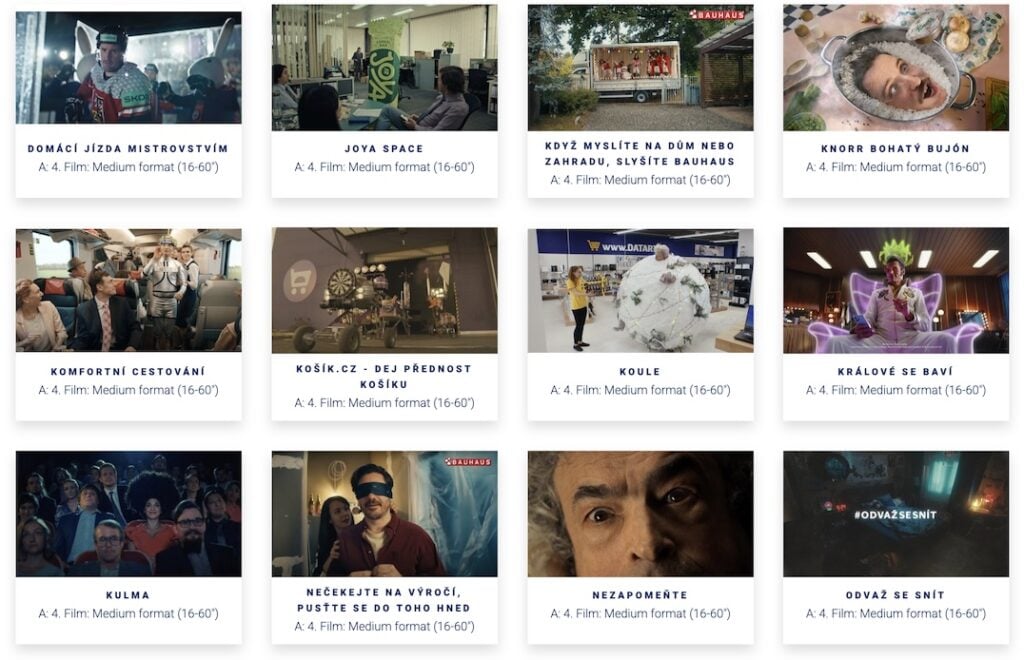Open the Komfortní cestování train thumbnail
Screen dimensions: 1024x660
pos(129,290)
